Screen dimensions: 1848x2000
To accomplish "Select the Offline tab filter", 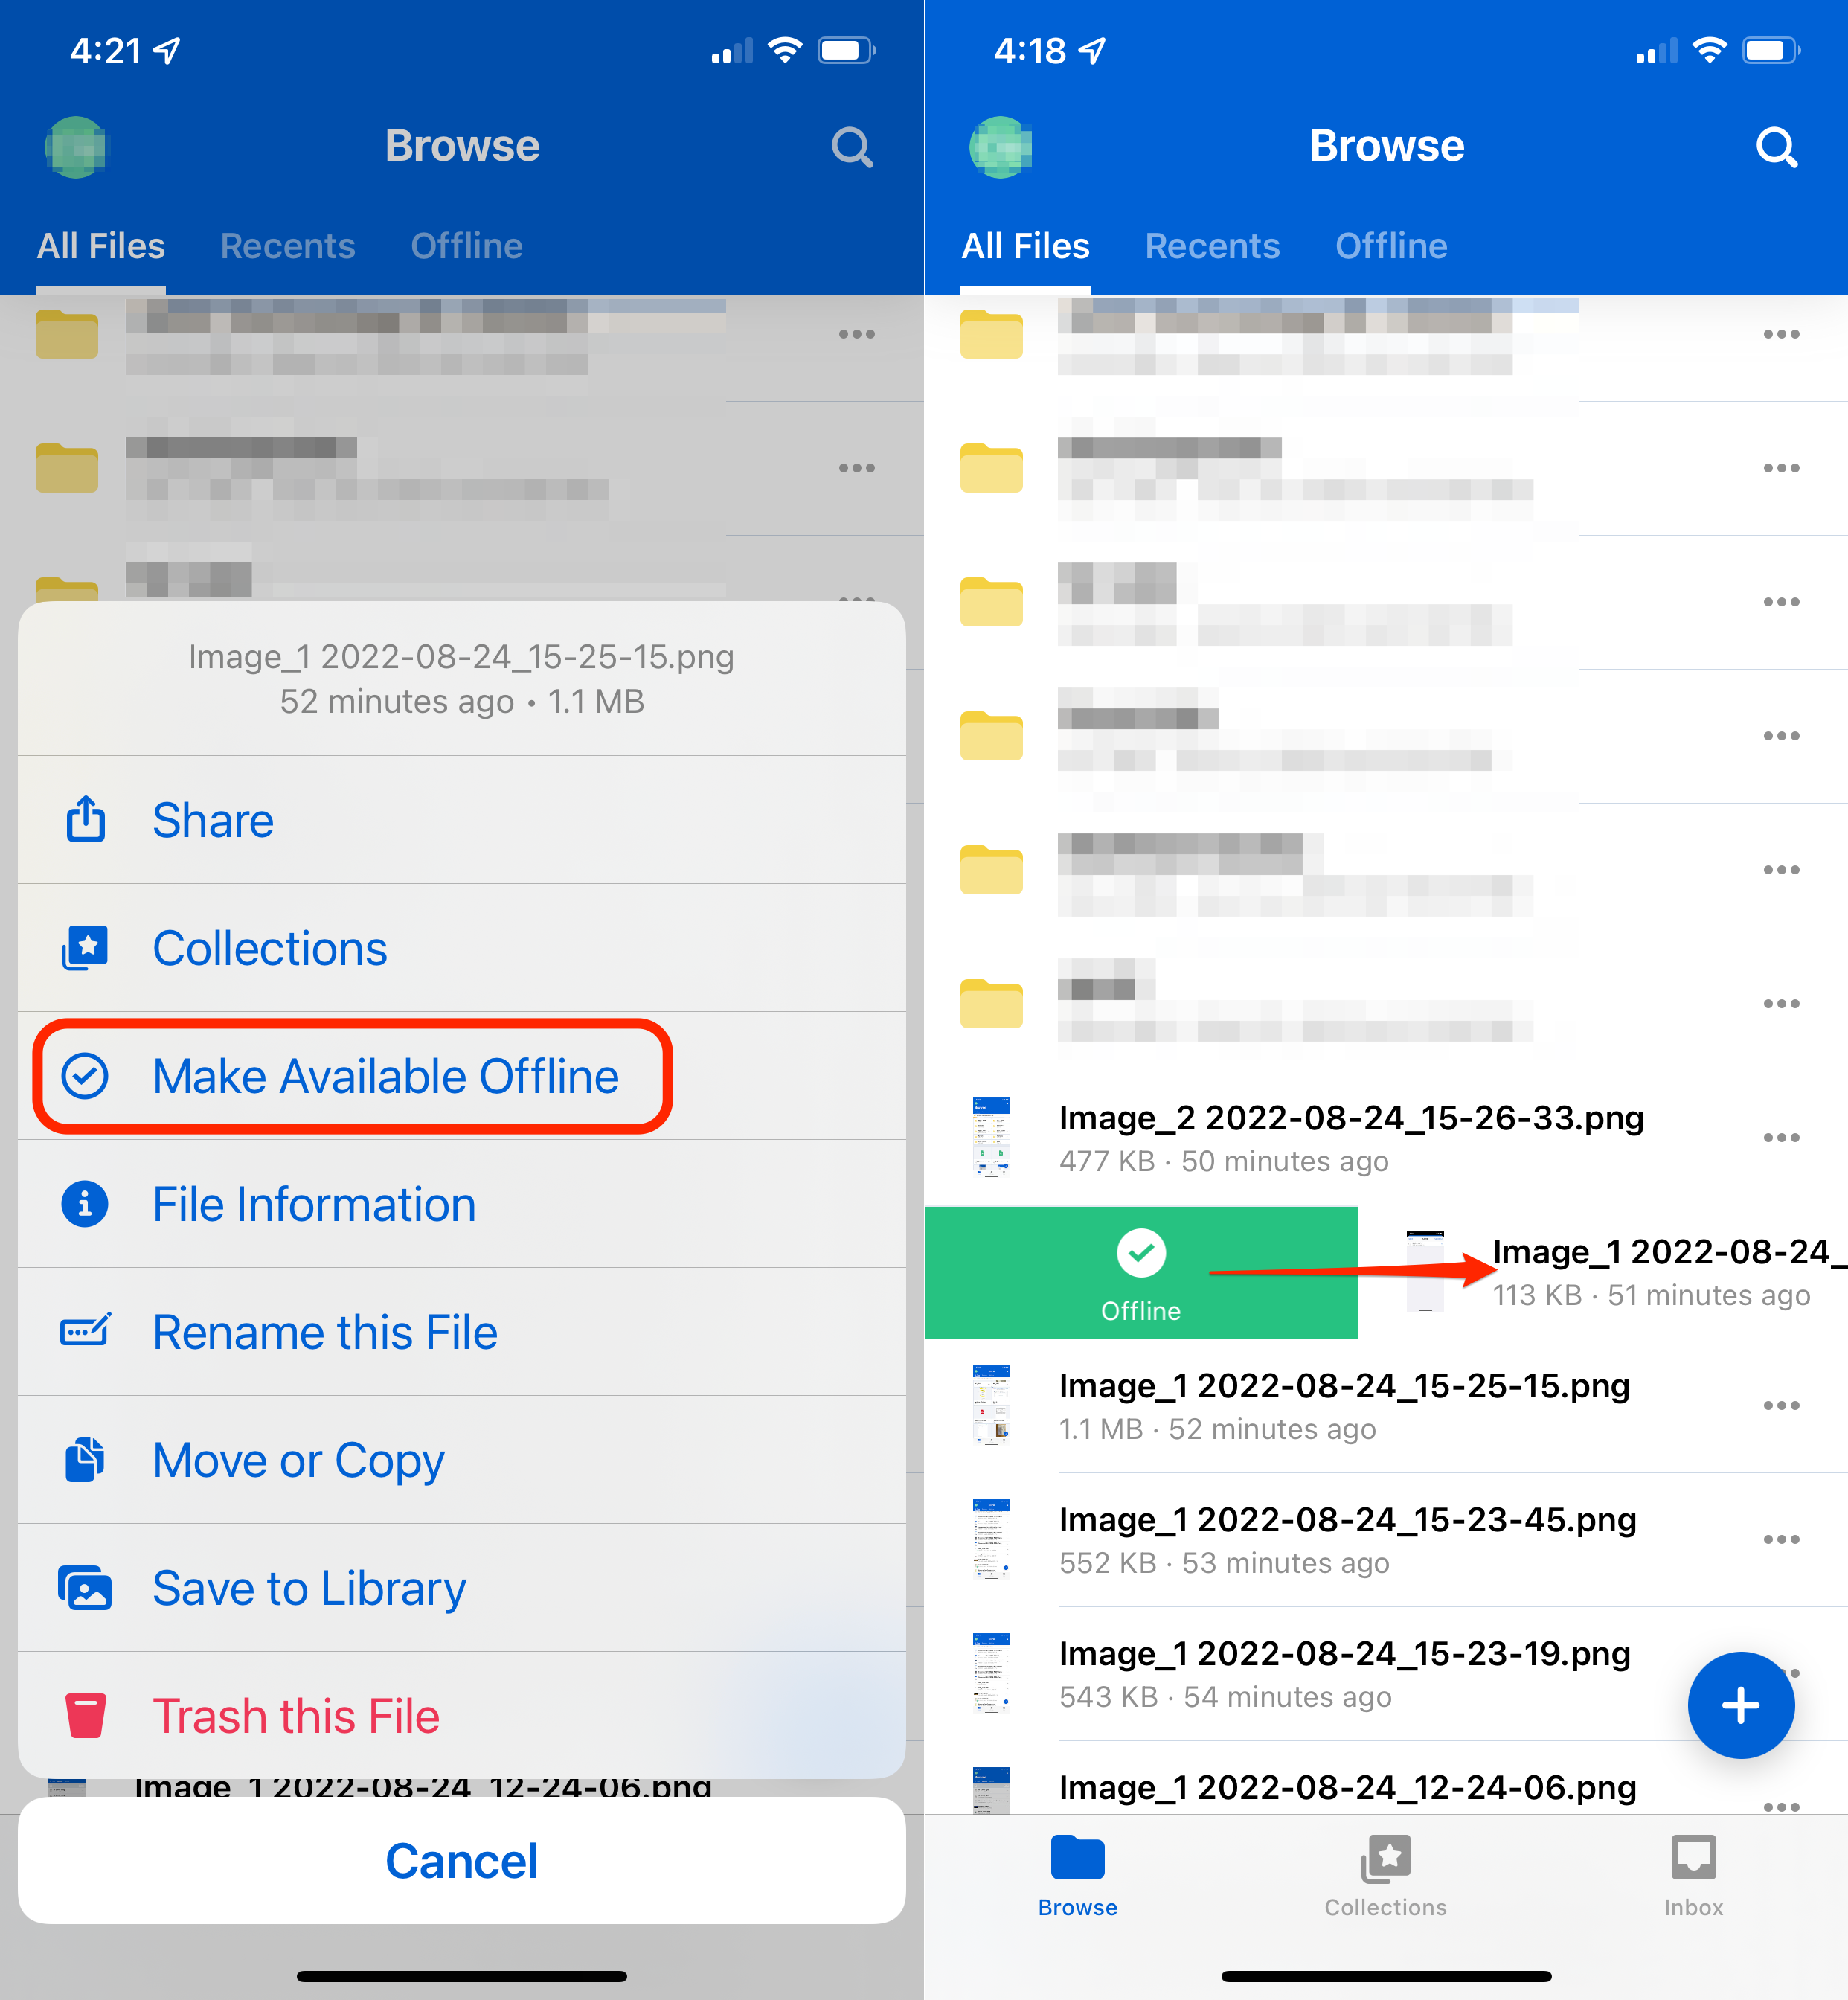I will click(x=1392, y=244).
